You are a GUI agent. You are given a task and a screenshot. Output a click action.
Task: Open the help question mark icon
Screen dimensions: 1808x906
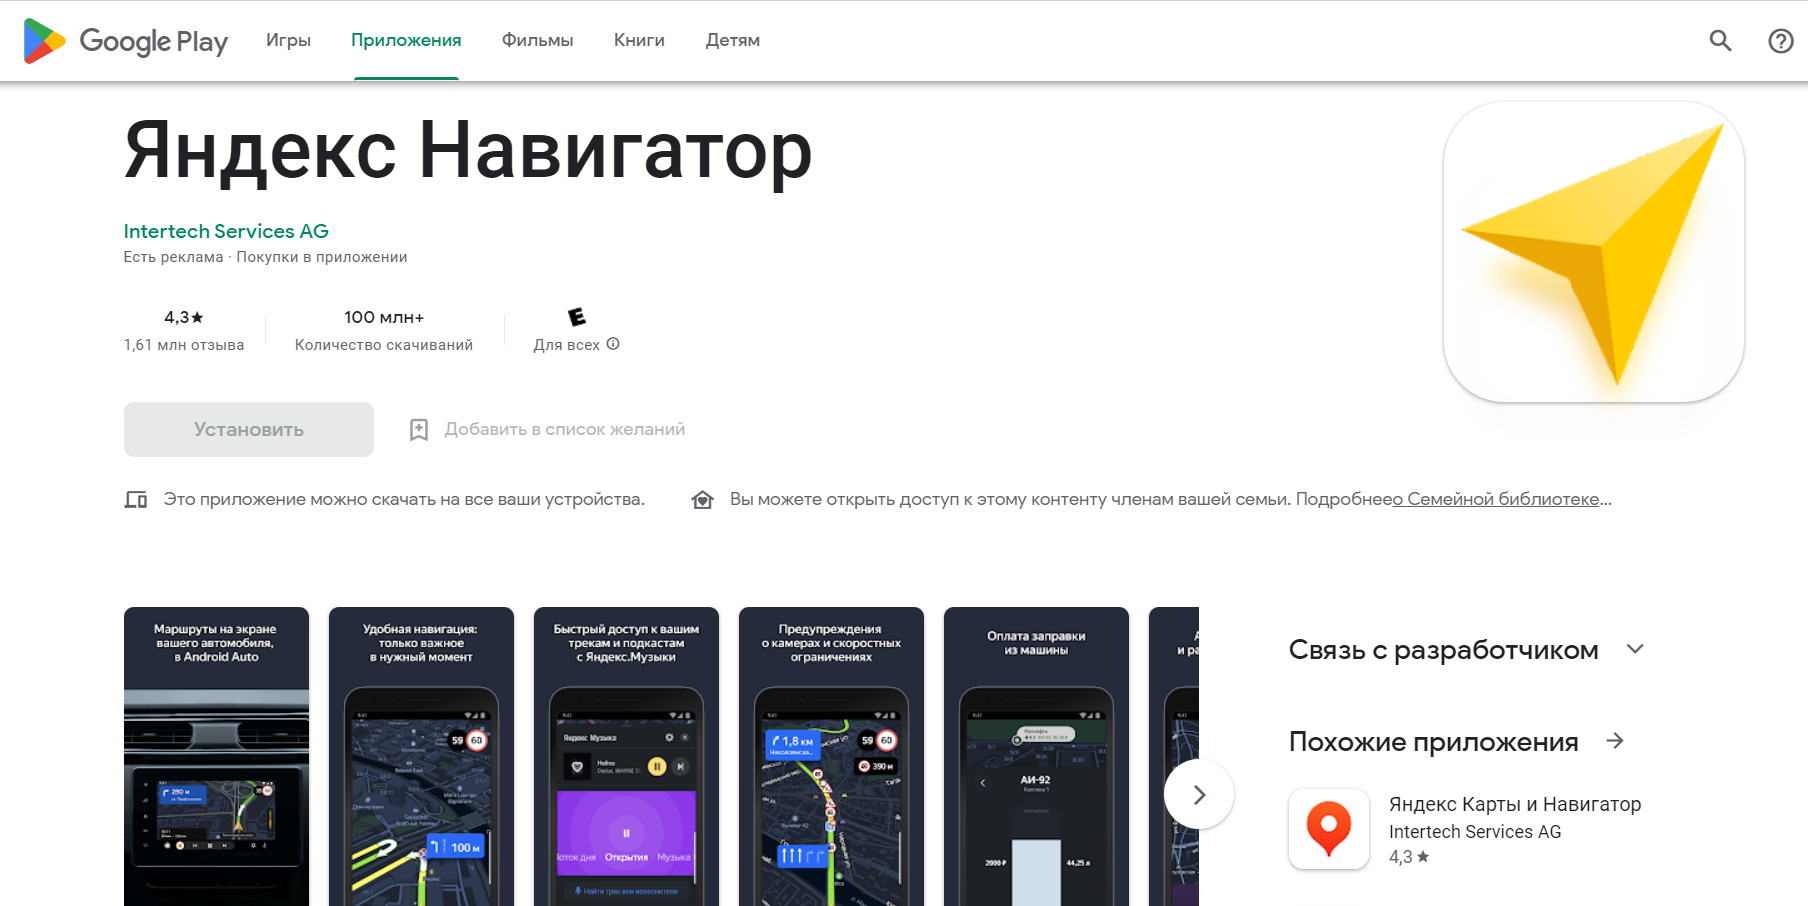click(1780, 40)
